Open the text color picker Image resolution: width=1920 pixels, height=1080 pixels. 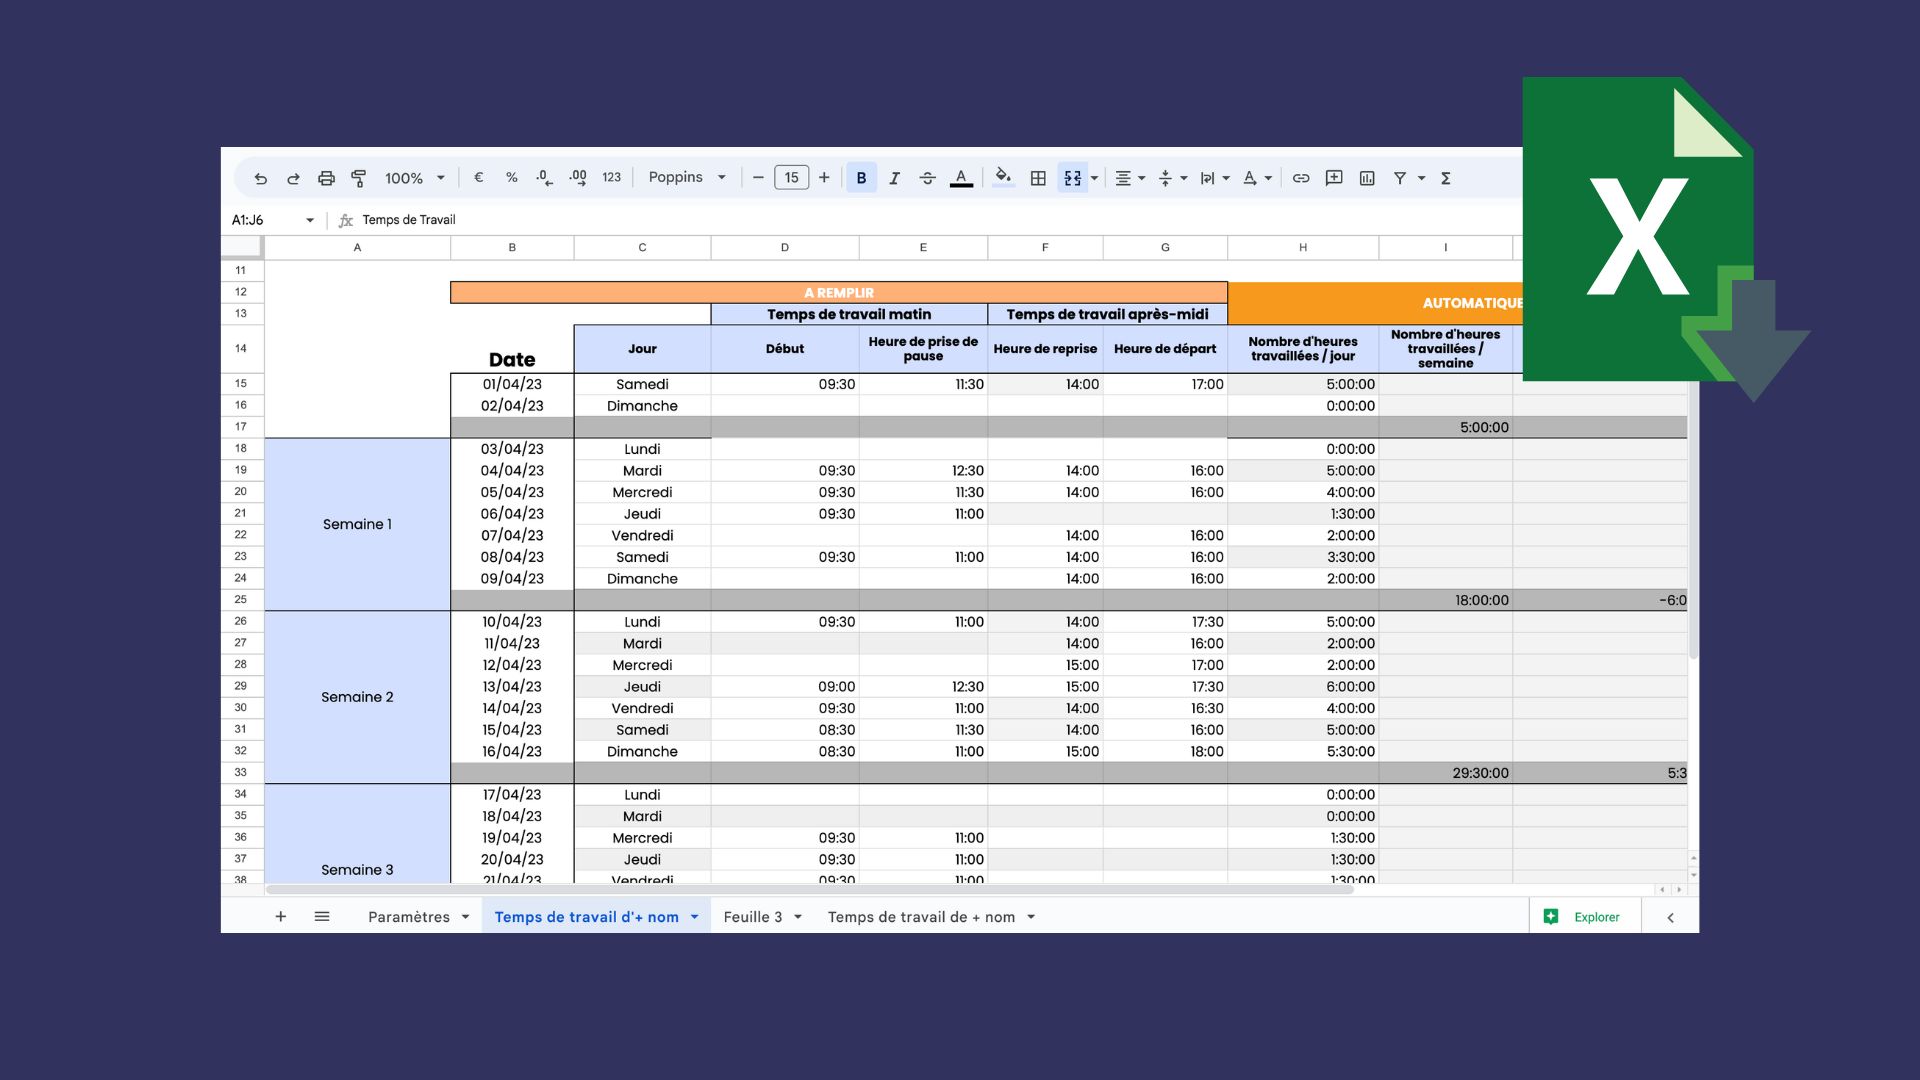961,177
